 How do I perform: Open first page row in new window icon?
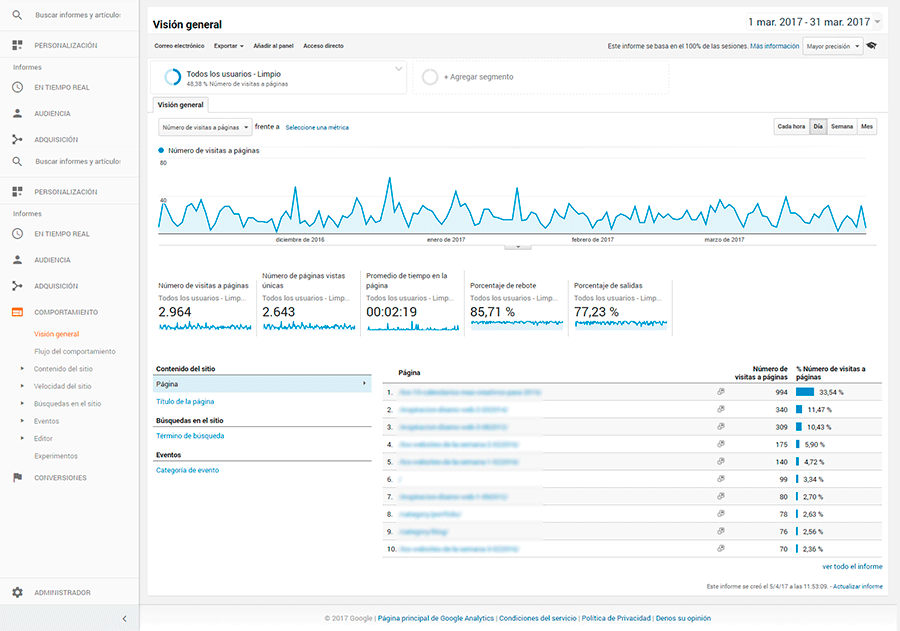(x=721, y=393)
